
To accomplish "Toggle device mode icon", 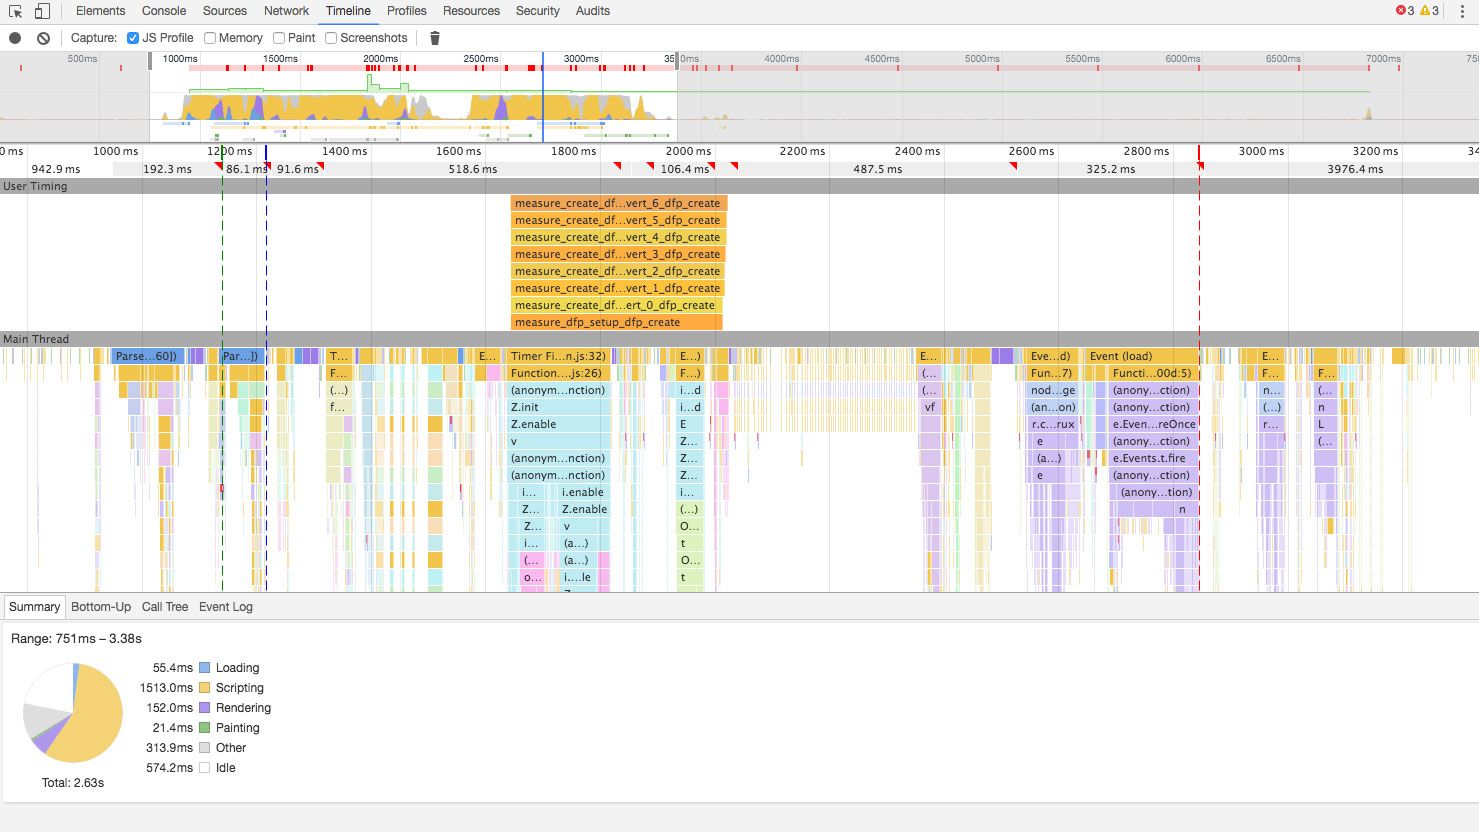I will click(42, 11).
